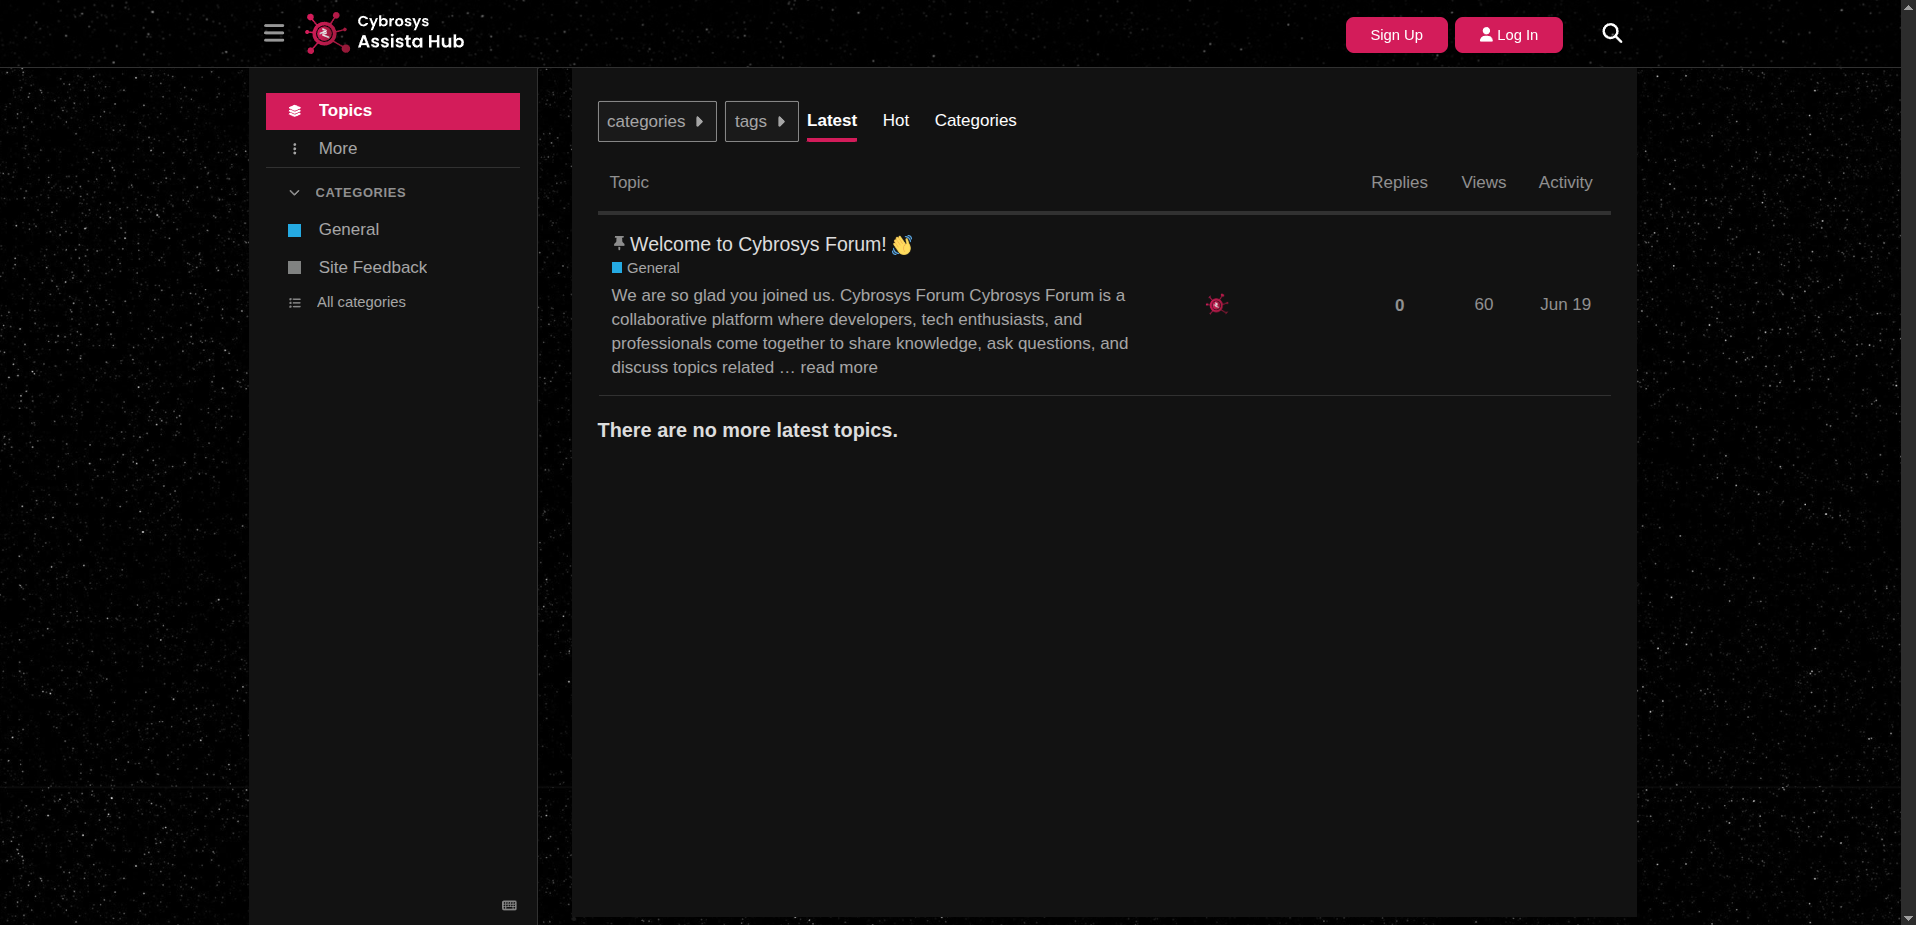
Task: Open the categories filter dropdown
Action: pos(656,121)
